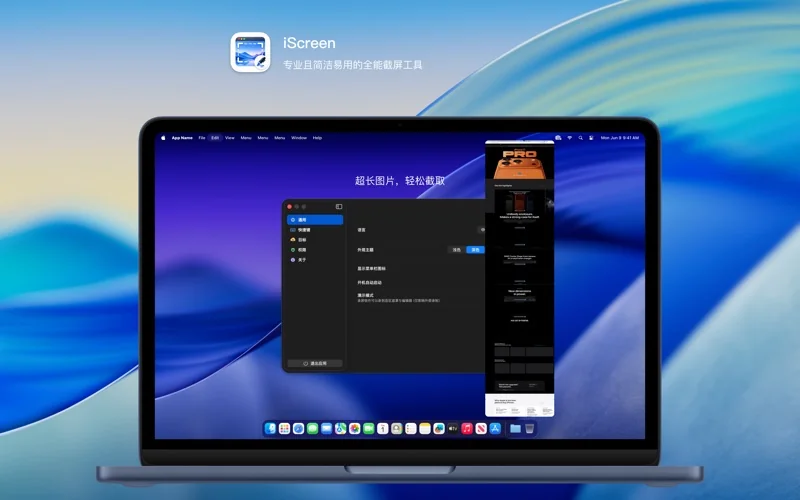800x500 pixels.
Task: Choose the 浅色 light theme option
Action: 457,250
